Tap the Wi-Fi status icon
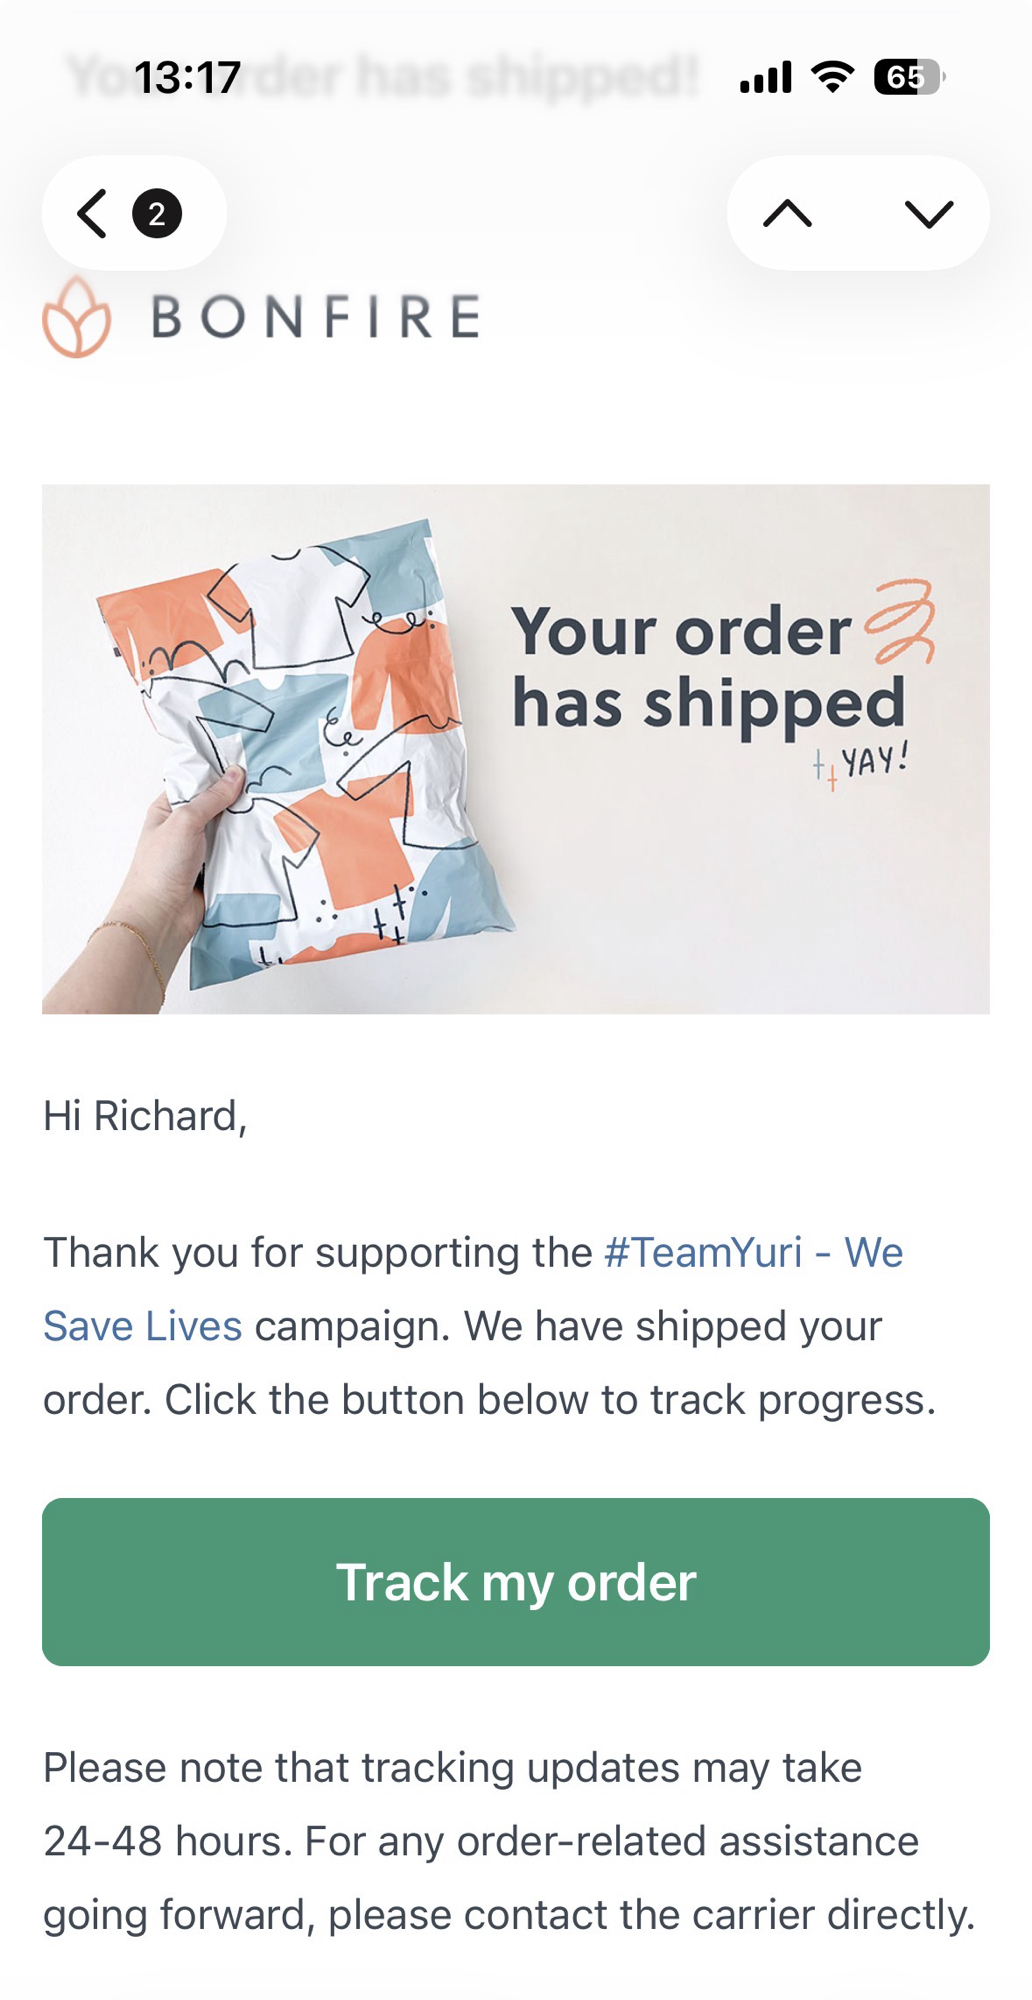1032x2000 pixels. coord(832,77)
